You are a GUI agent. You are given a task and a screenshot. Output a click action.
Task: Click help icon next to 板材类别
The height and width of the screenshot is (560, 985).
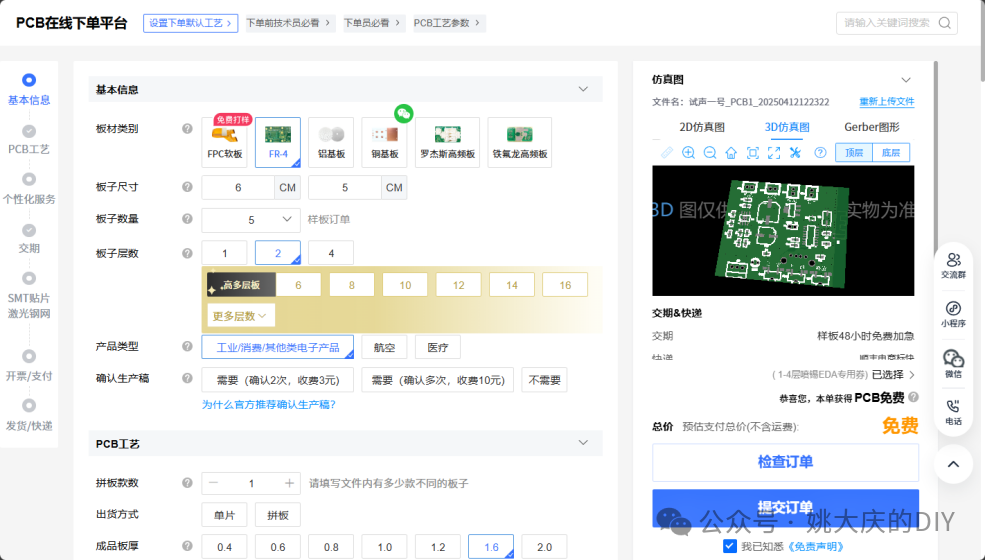coord(187,128)
